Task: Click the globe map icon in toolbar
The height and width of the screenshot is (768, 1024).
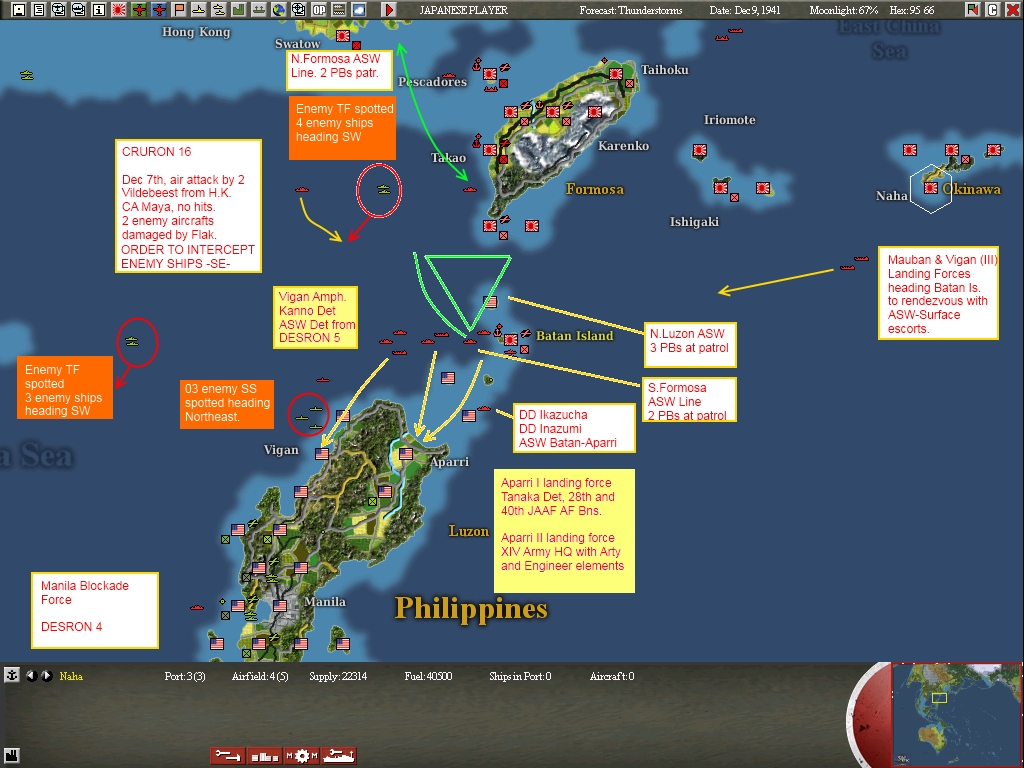Action: (279, 10)
